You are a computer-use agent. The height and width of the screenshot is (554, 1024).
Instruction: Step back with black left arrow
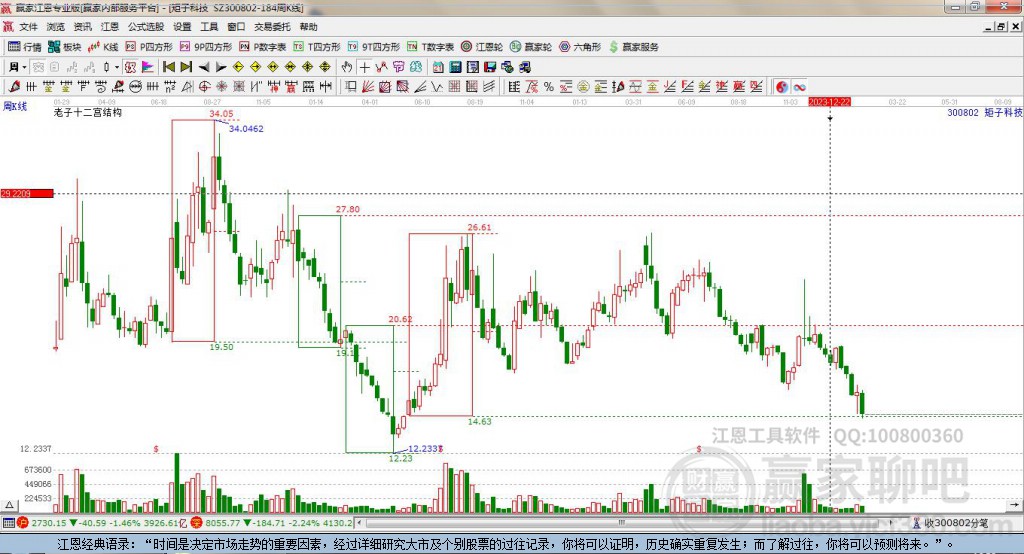[x=204, y=67]
